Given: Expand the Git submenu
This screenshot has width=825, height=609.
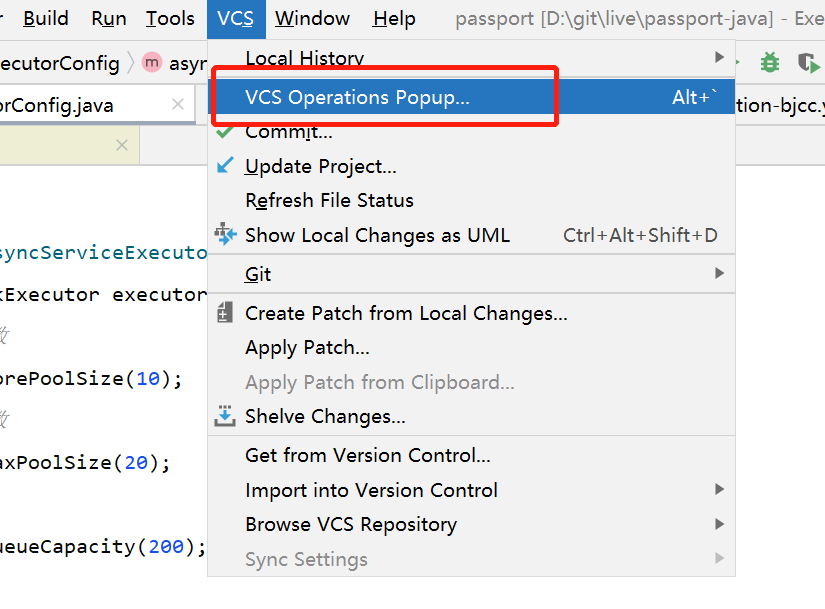Looking at the screenshot, I should (x=719, y=274).
